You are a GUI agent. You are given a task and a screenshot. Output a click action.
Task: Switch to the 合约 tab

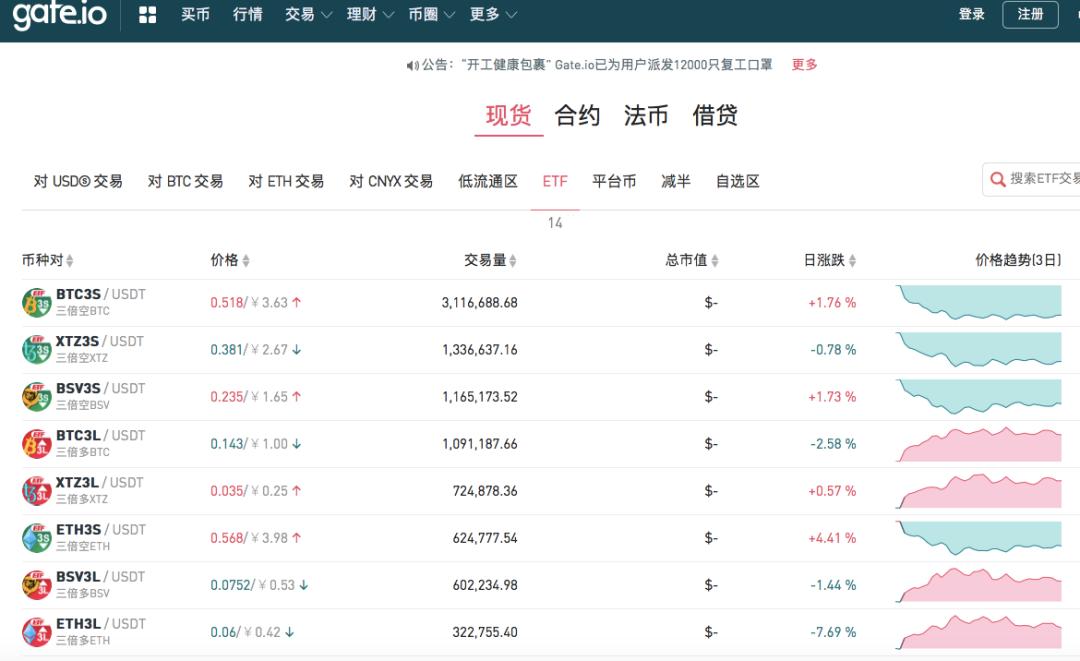577,115
